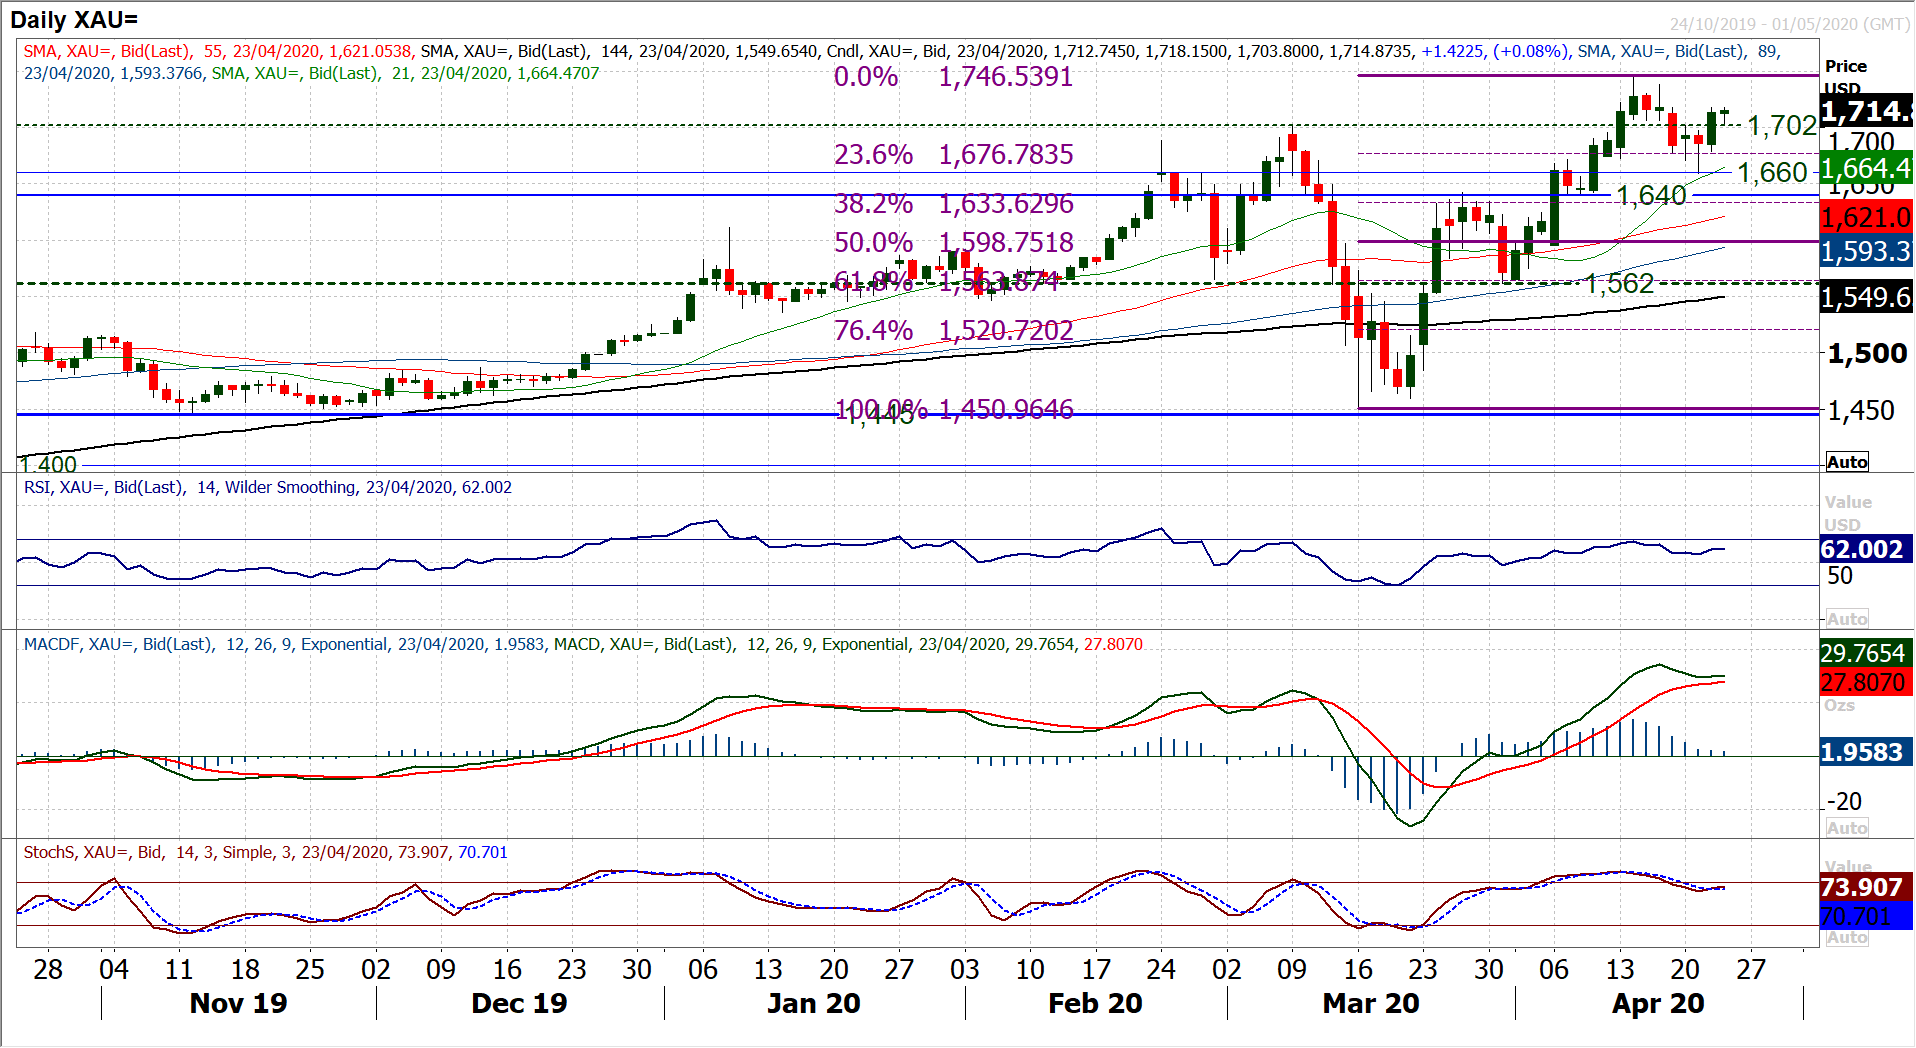The width and height of the screenshot is (1916, 1048).
Task: Select the red 1,621.0 SMA price tag
Action: tap(1866, 217)
